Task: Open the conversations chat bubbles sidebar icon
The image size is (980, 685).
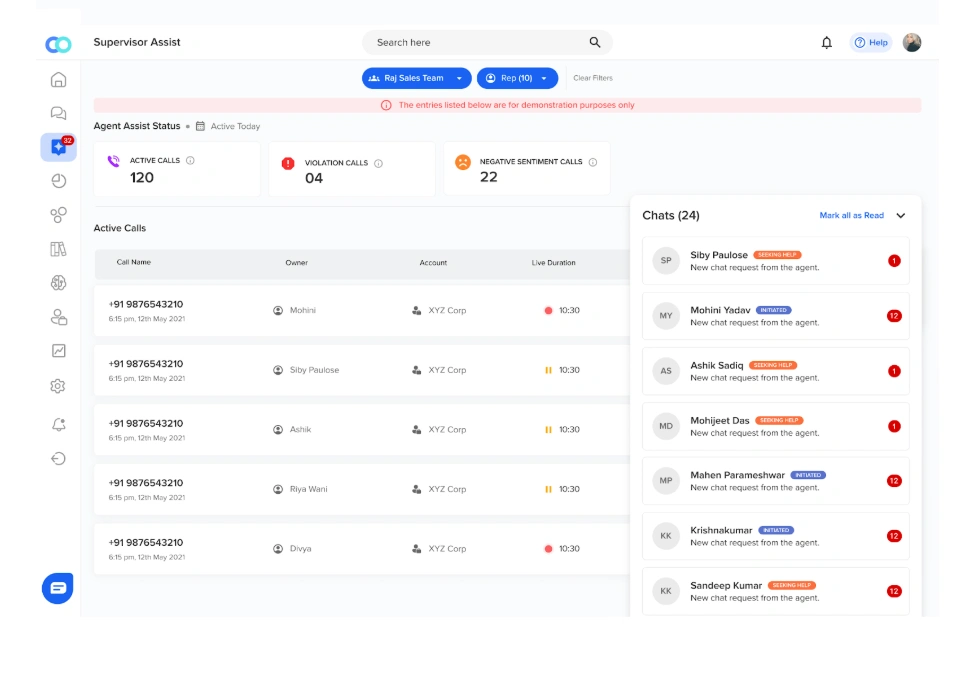Action: click(58, 113)
